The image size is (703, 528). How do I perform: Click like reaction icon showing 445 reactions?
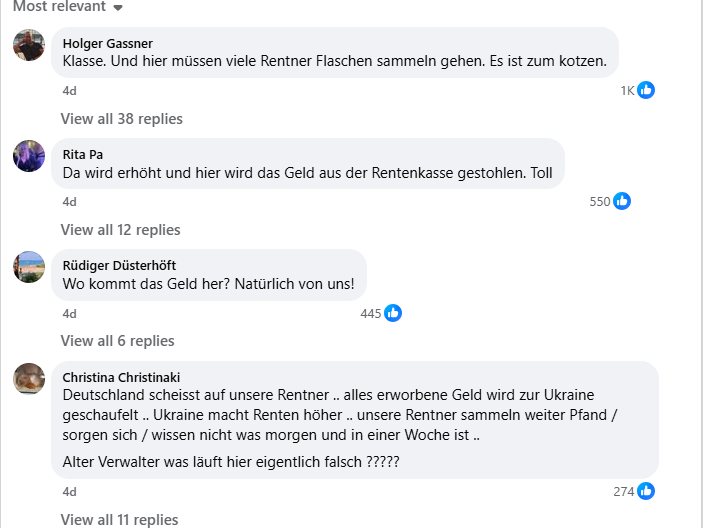pyautogui.click(x=393, y=313)
